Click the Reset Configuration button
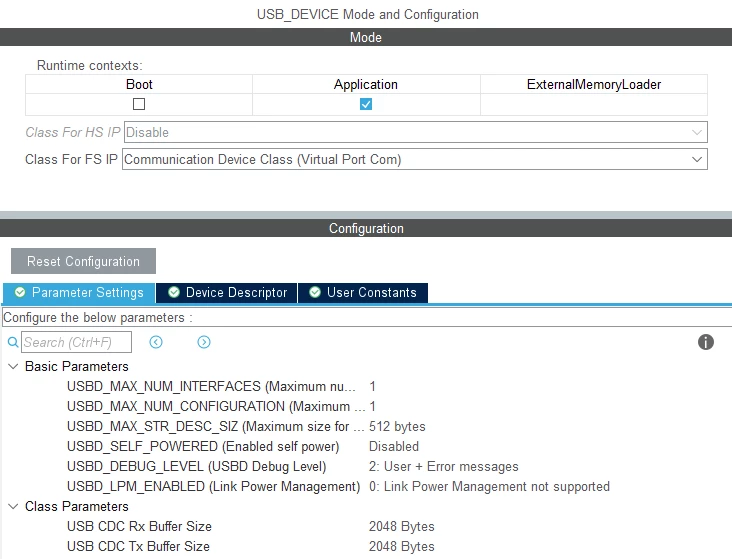The width and height of the screenshot is (732, 559). coord(84,261)
